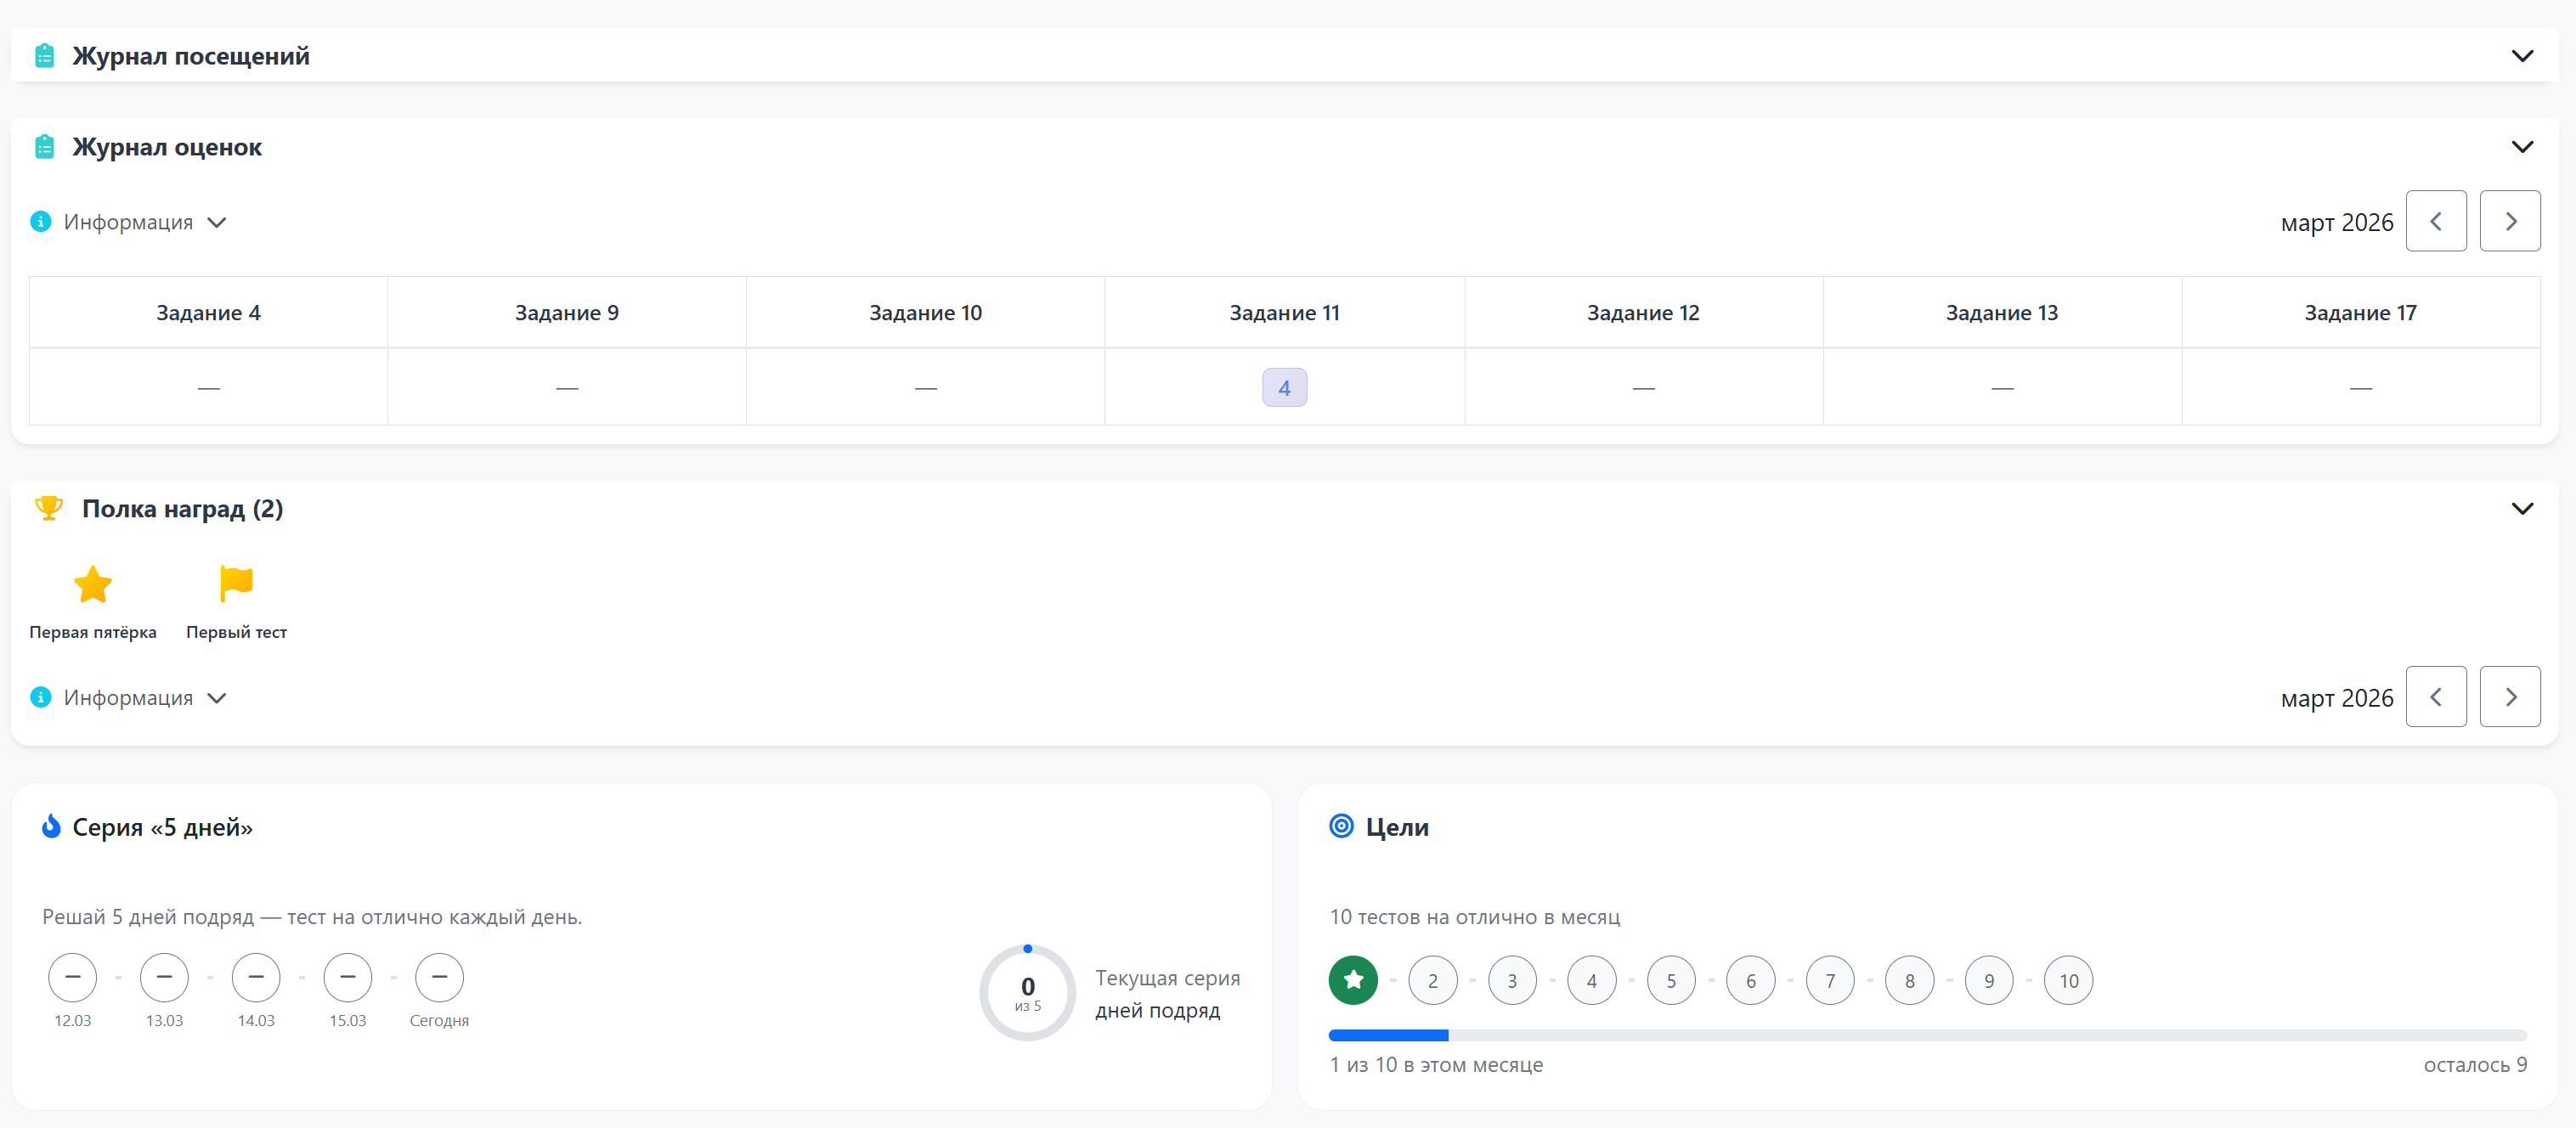This screenshot has width=2576, height=1128.
Task: Click the clipboard icon beside Журнал посещений
Action: (44, 56)
